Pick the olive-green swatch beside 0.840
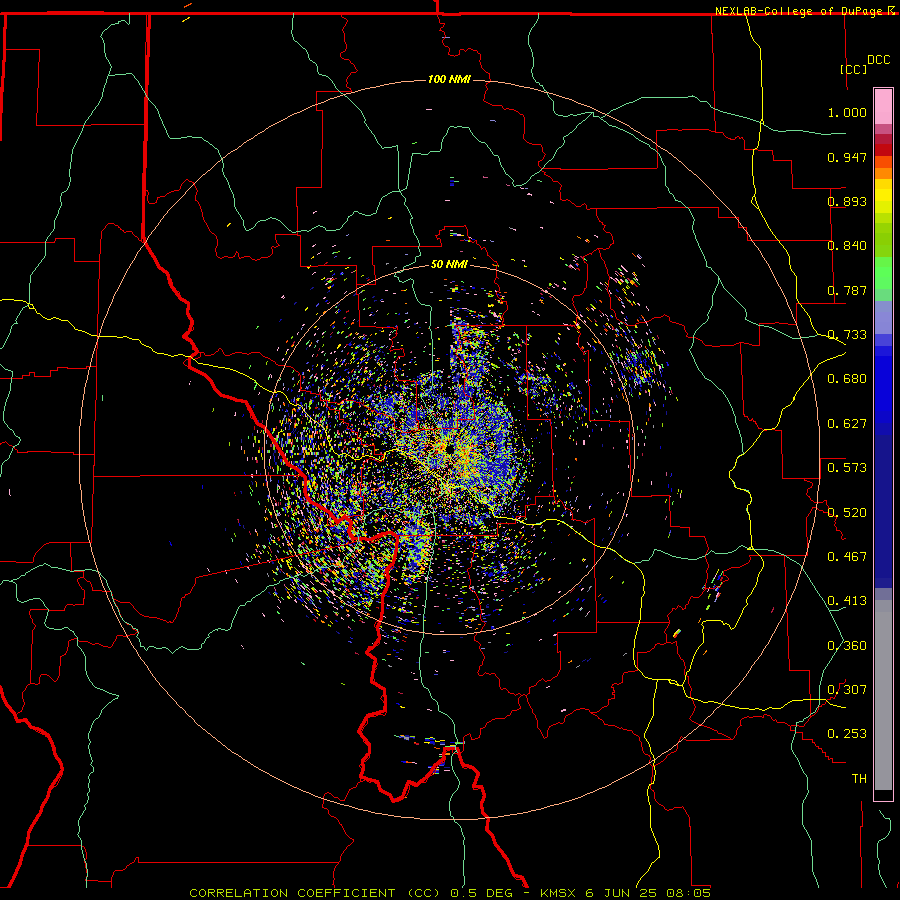Viewport: 900px width, 900px height. (883, 240)
